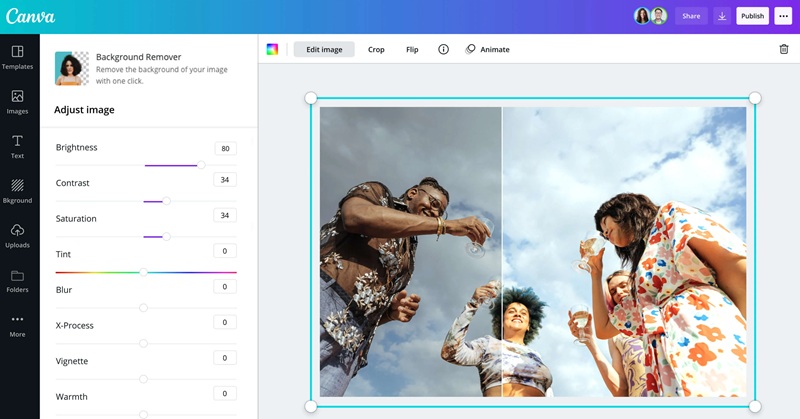Image resolution: width=800 pixels, height=419 pixels.
Task: Select the Edit image tab
Action: pos(324,50)
